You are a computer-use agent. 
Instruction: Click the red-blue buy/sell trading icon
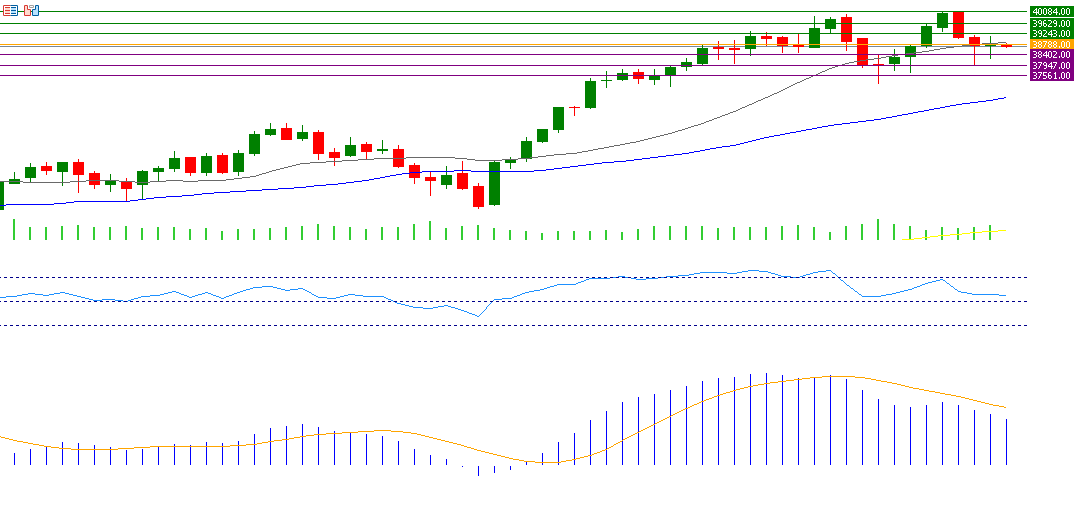pos(31,9)
